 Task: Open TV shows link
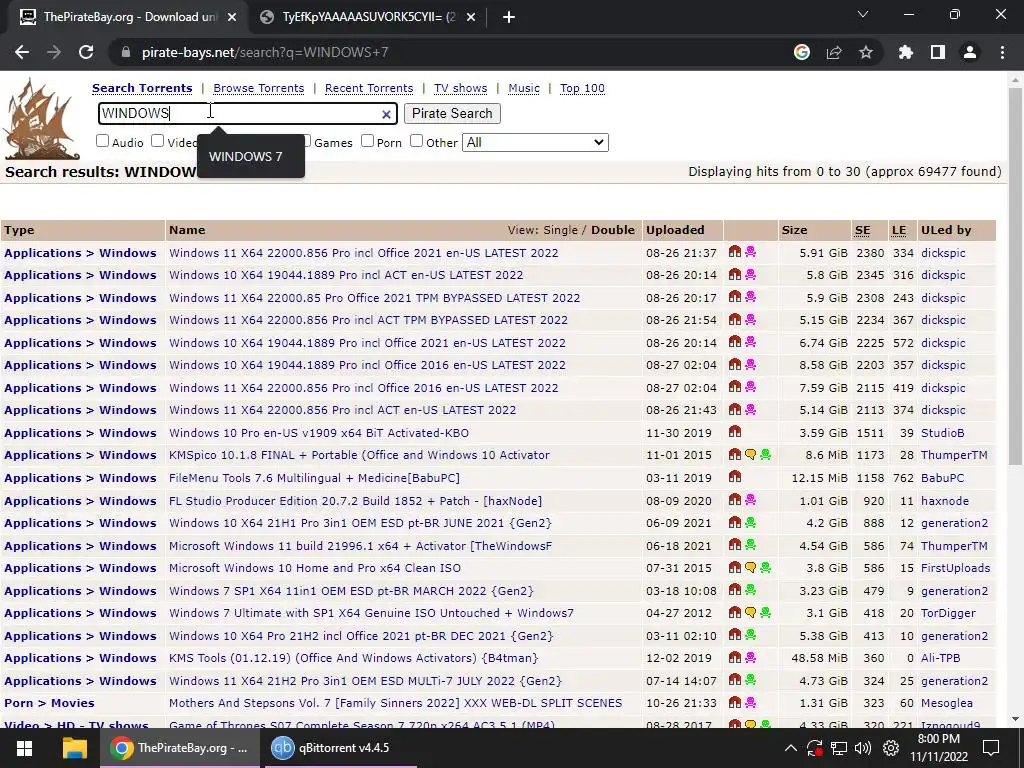pyautogui.click(x=460, y=88)
